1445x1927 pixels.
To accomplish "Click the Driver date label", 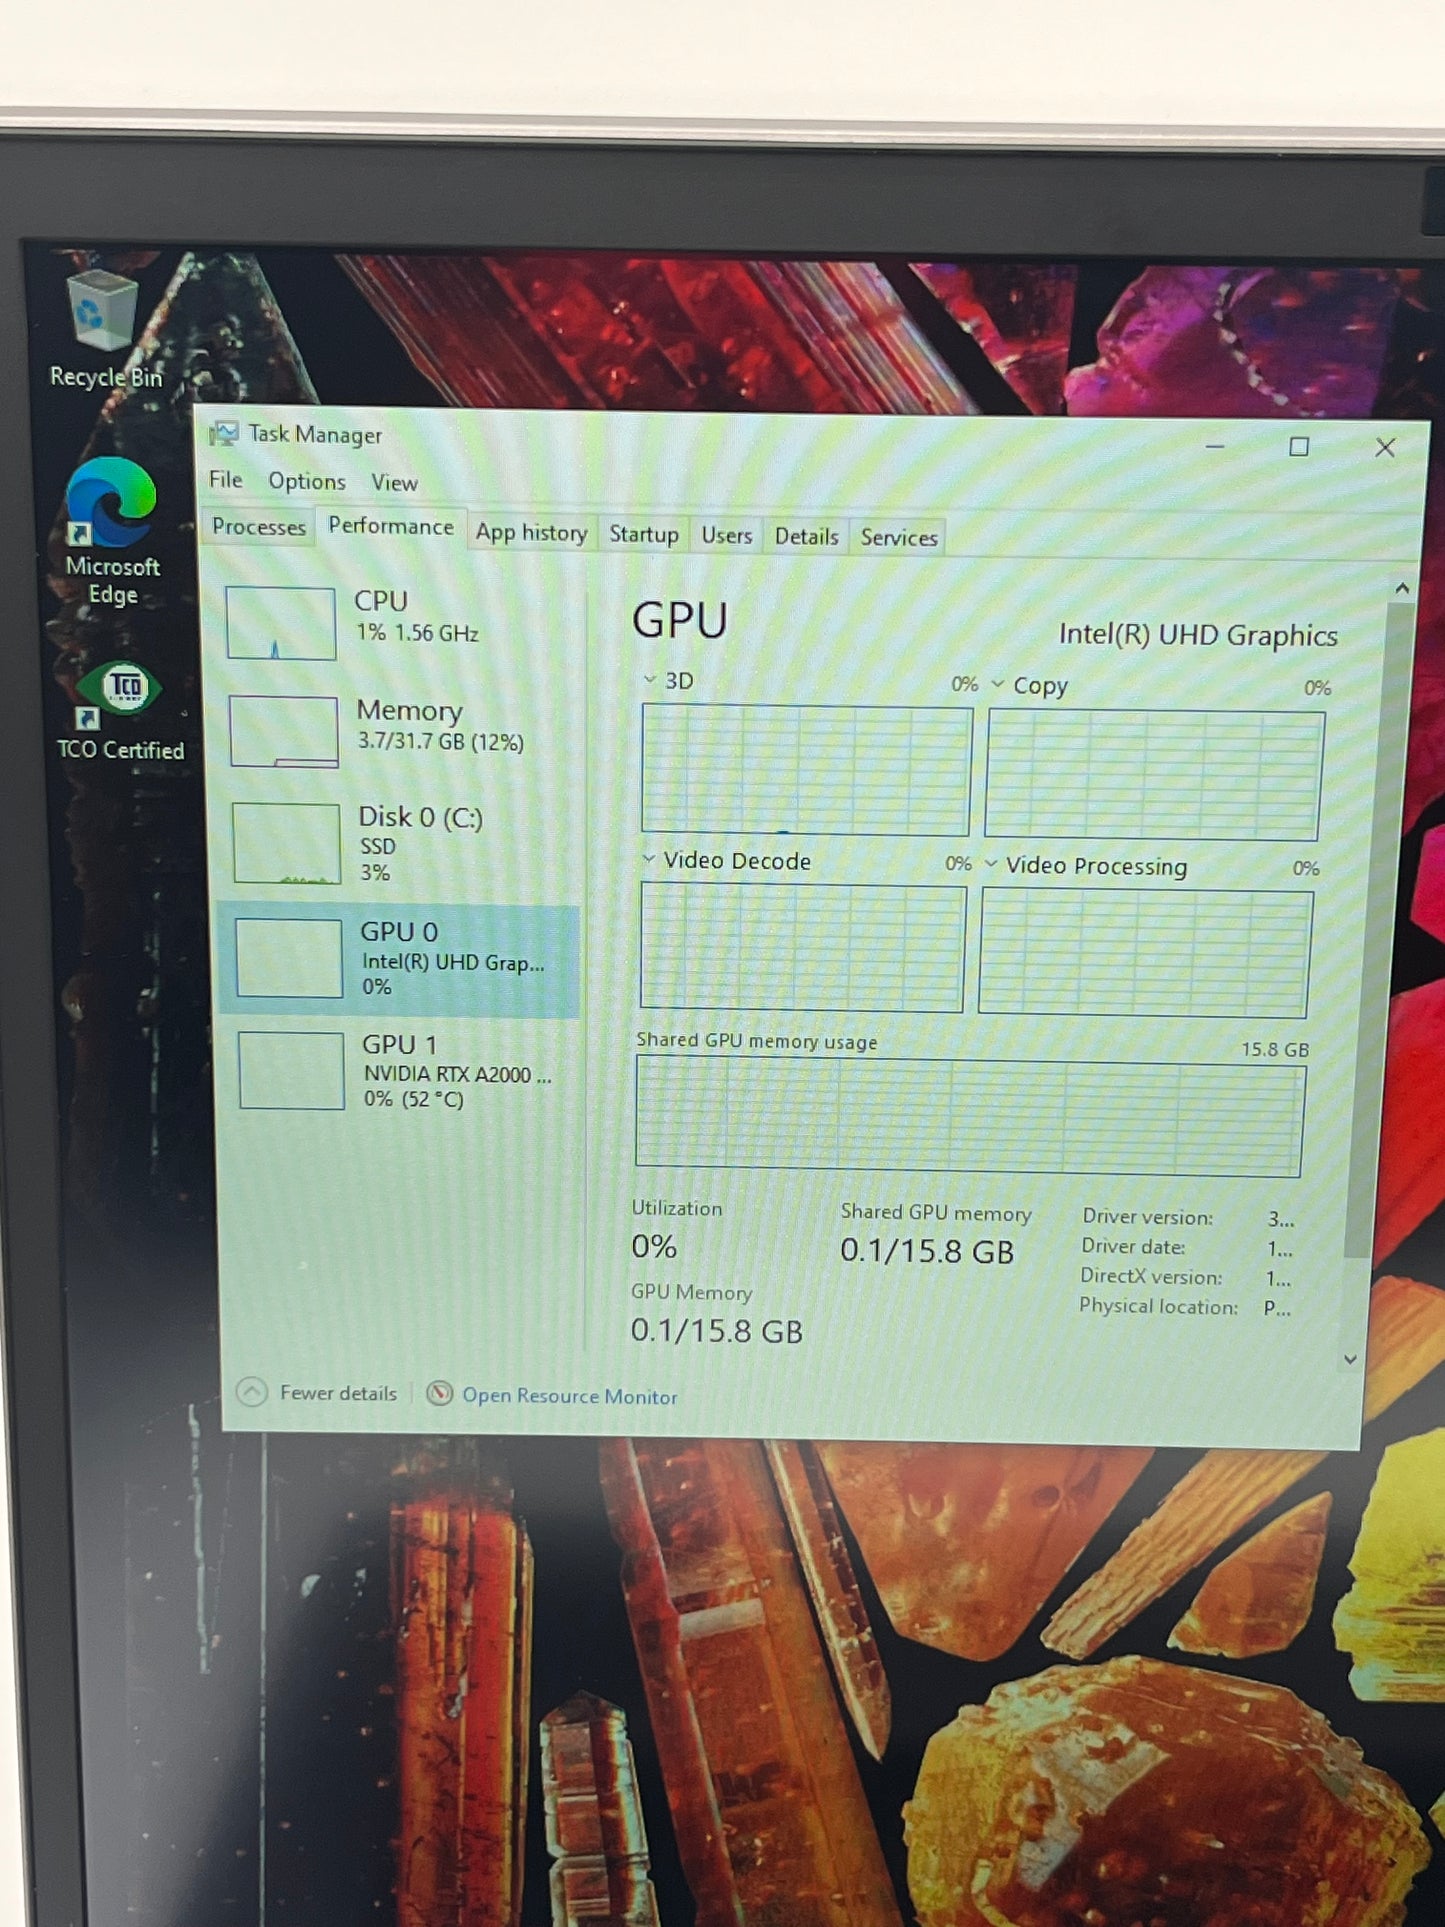I will [x=1134, y=1247].
